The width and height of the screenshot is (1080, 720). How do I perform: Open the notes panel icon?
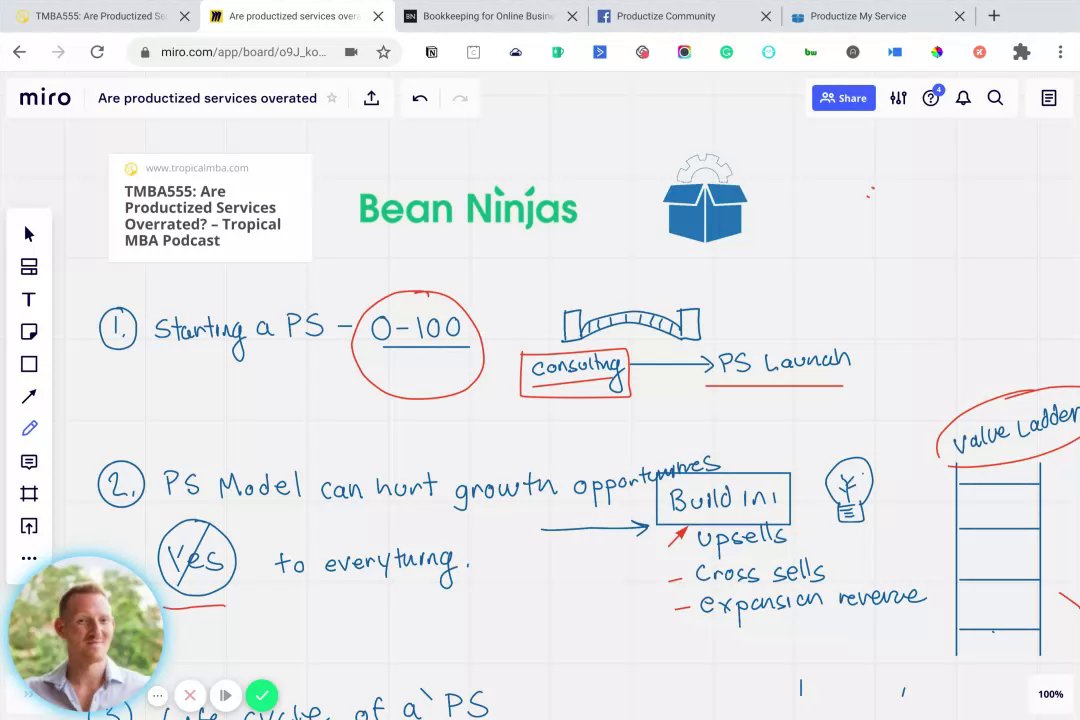tap(1049, 98)
